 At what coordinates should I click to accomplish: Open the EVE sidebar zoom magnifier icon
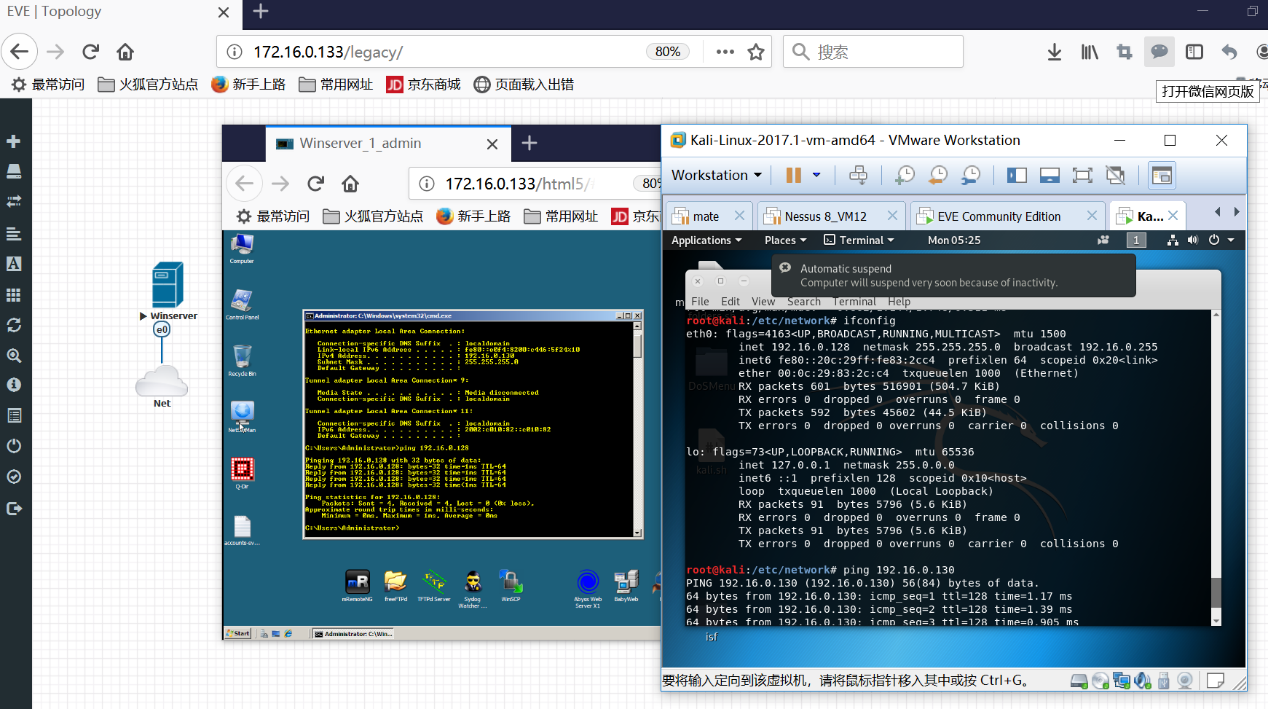(x=14, y=355)
